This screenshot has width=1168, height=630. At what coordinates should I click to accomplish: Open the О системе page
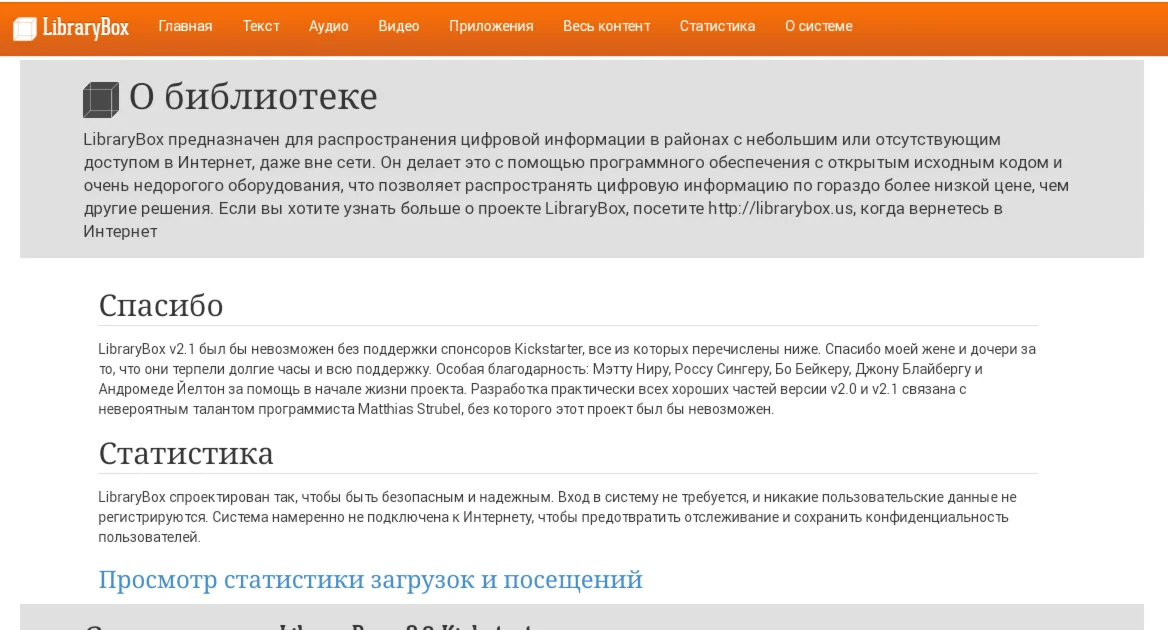click(x=819, y=26)
